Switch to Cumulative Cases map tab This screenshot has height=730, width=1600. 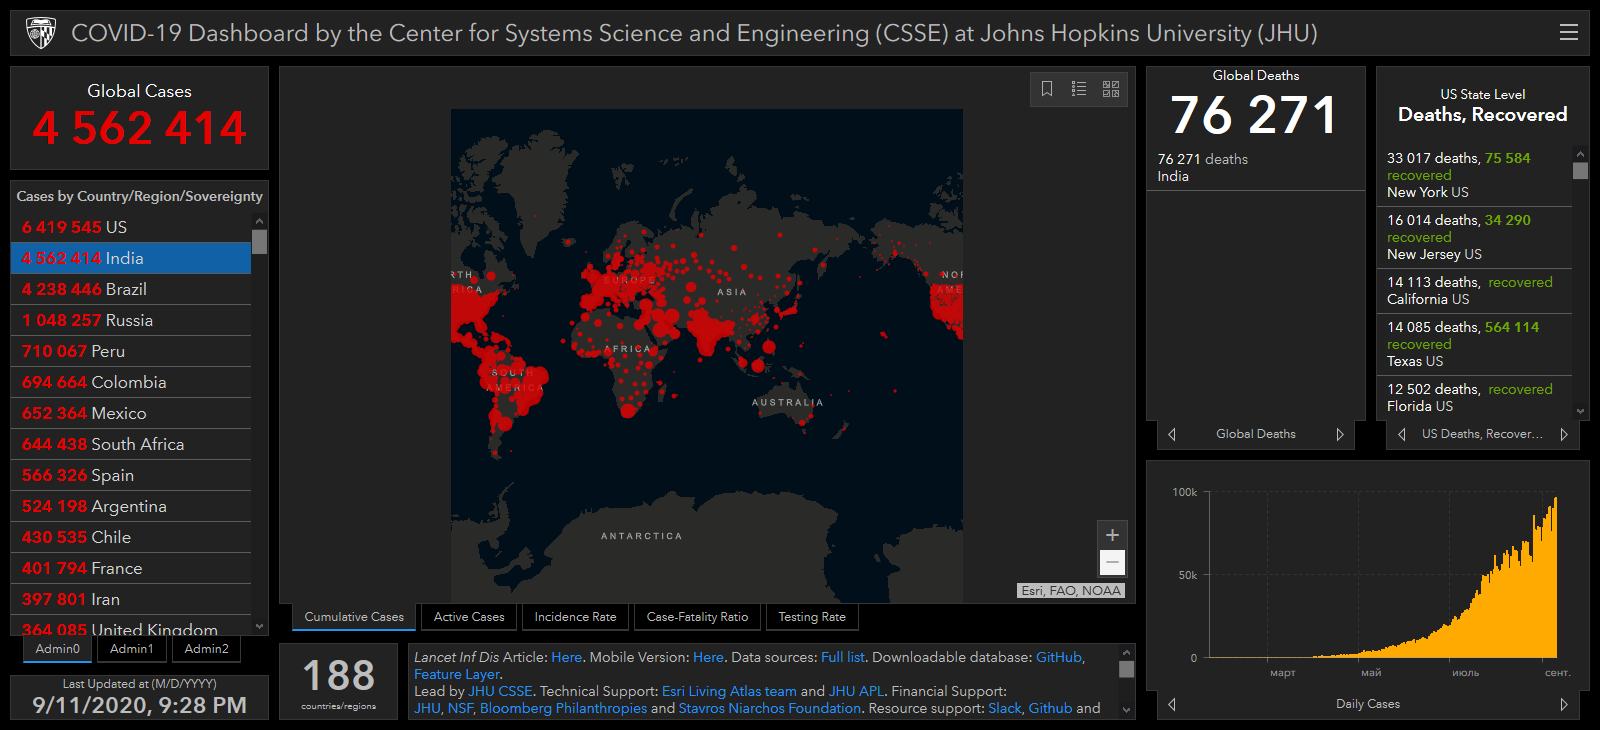[x=354, y=617]
